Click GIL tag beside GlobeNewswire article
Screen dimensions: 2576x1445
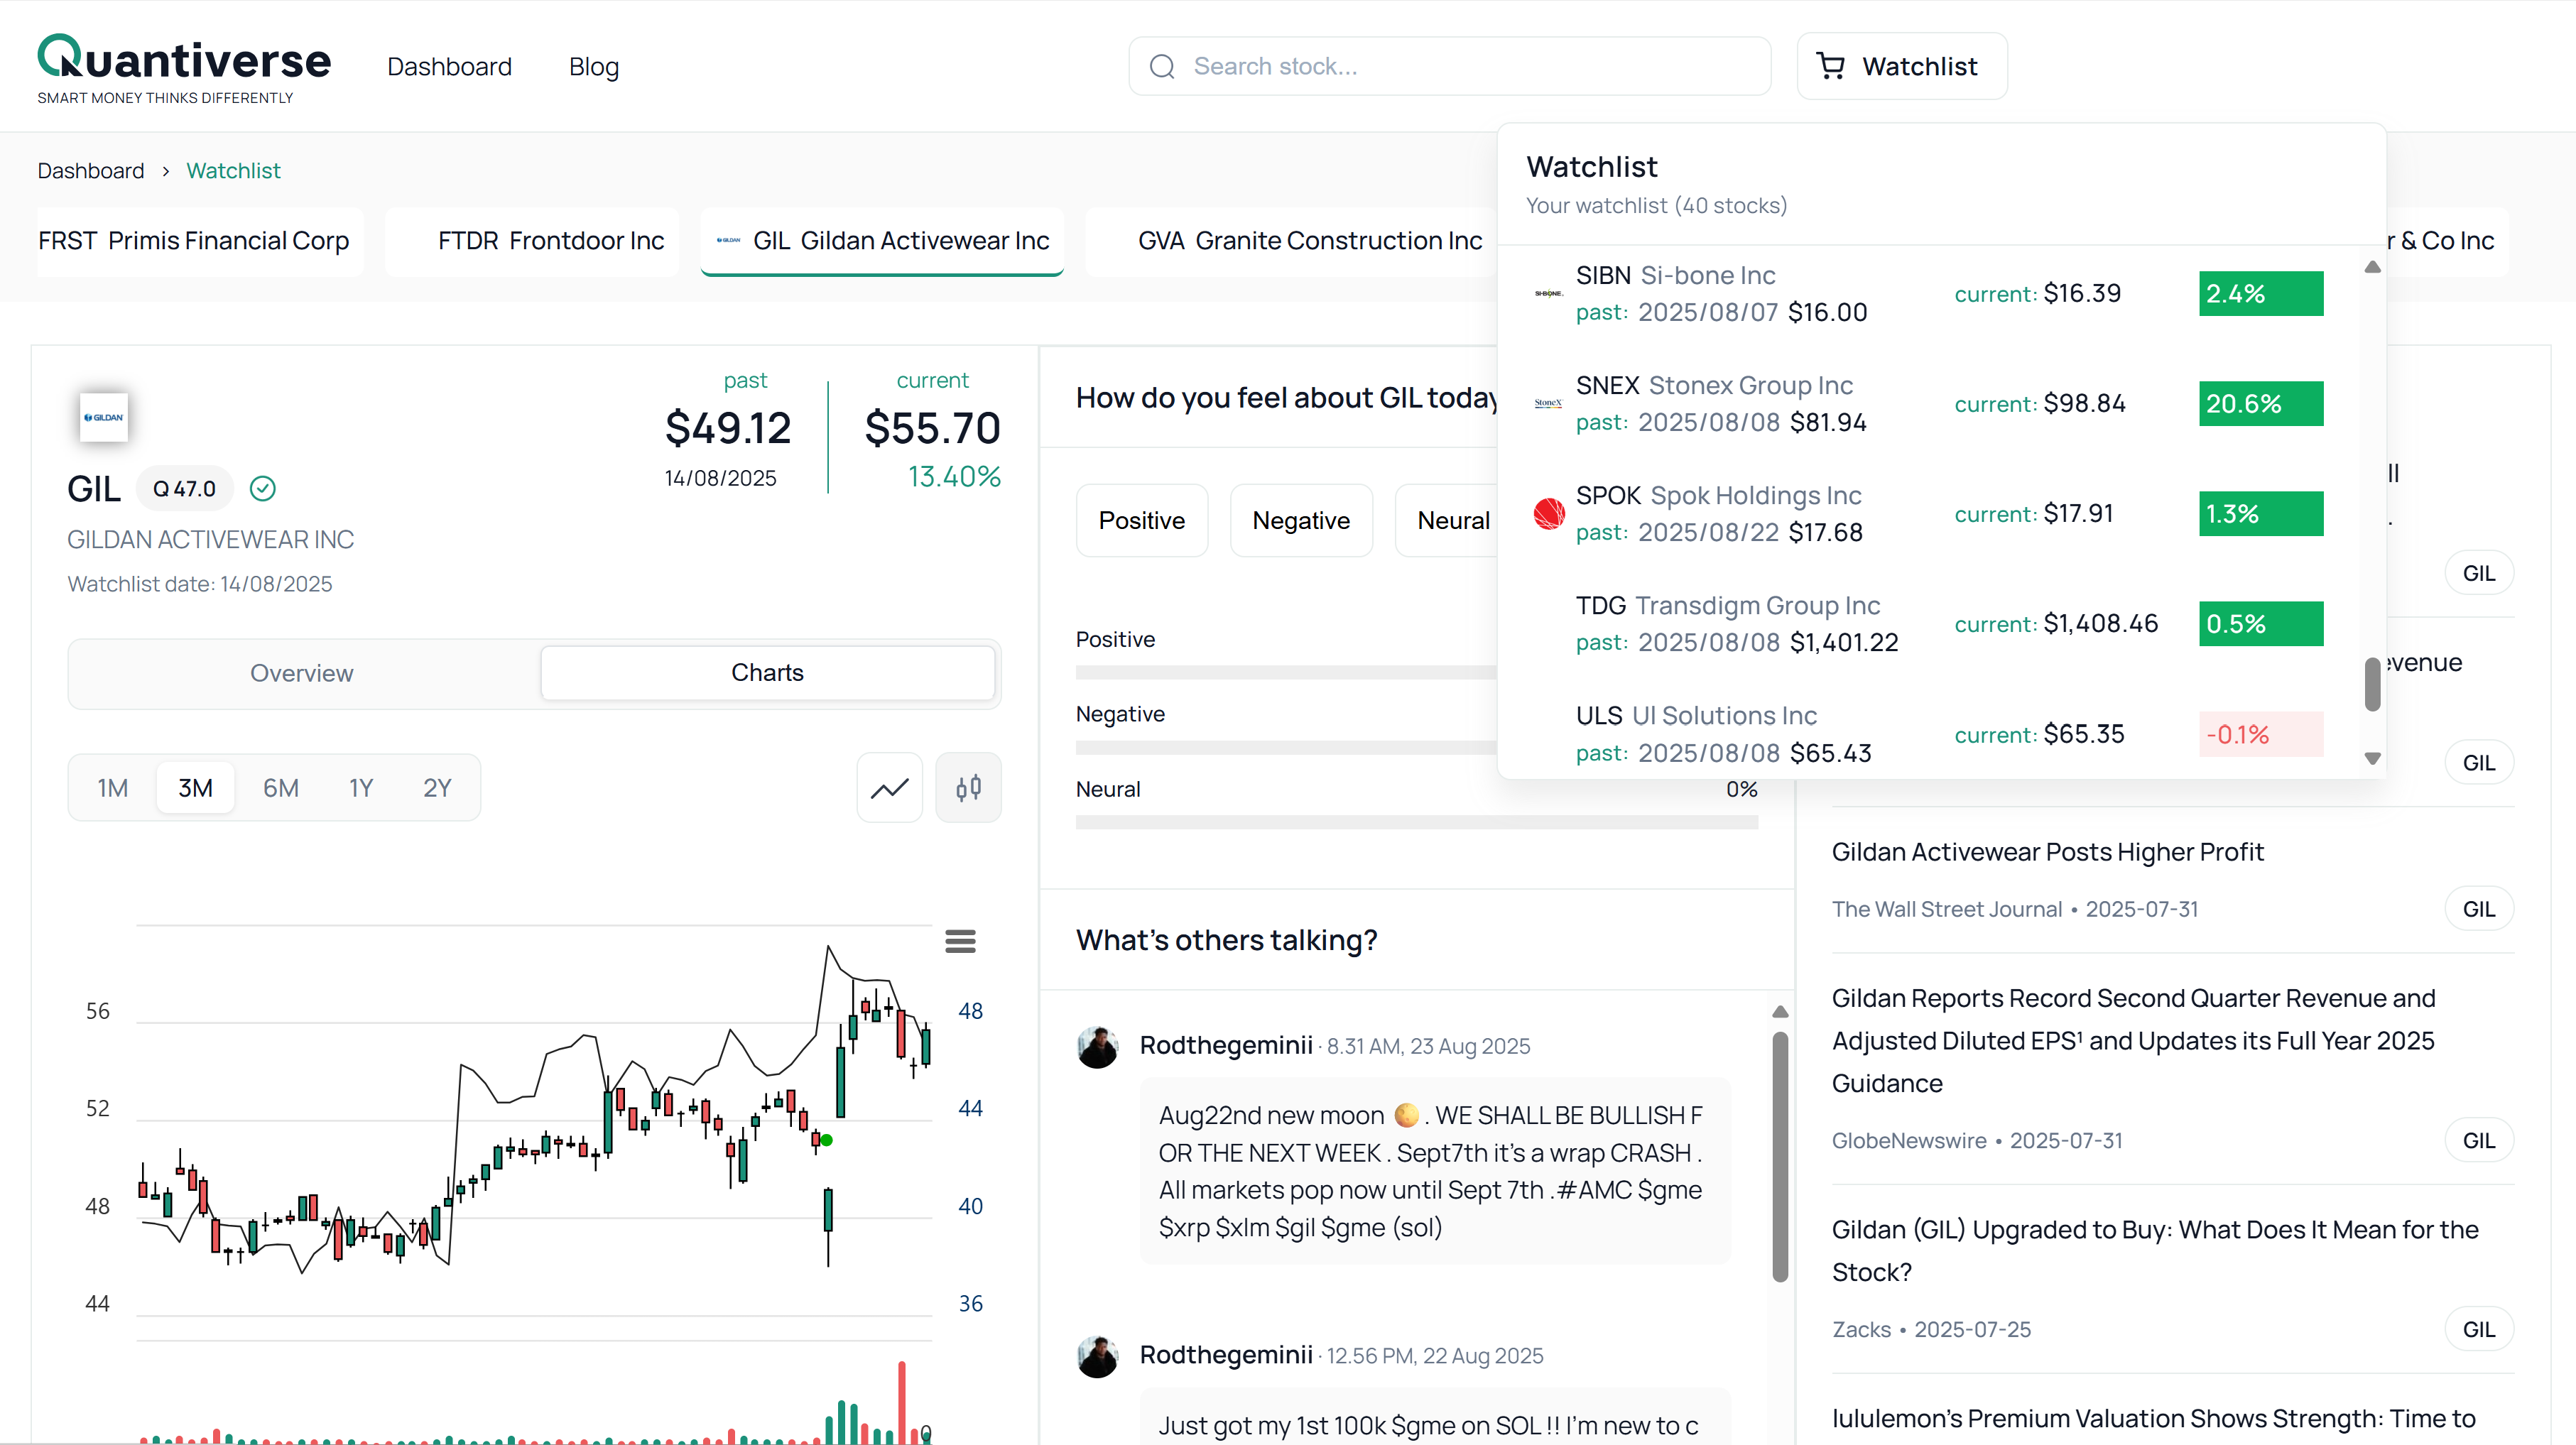2478,1141
